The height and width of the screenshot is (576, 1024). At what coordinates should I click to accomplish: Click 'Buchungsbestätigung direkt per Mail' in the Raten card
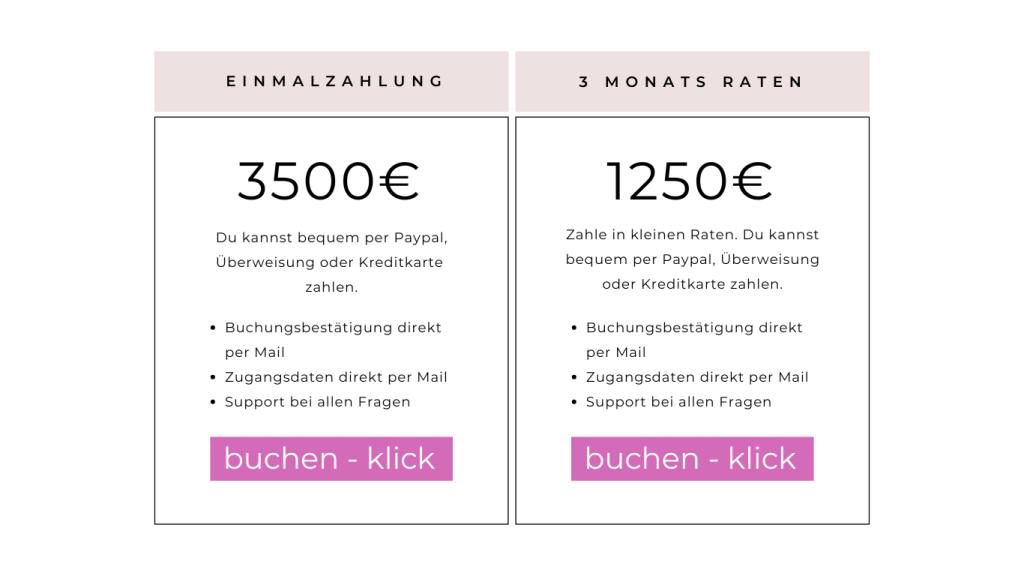[694, 328]
